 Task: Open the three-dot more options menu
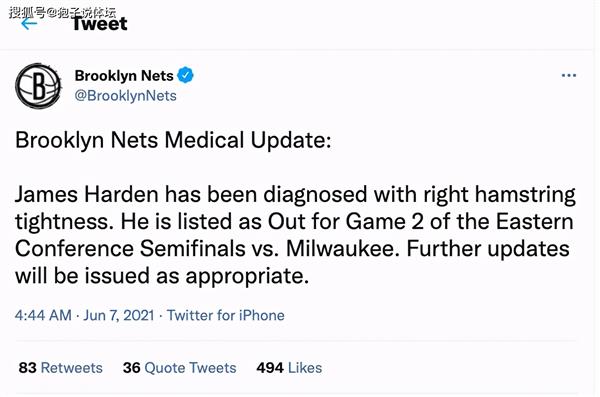tap(569, 75)
